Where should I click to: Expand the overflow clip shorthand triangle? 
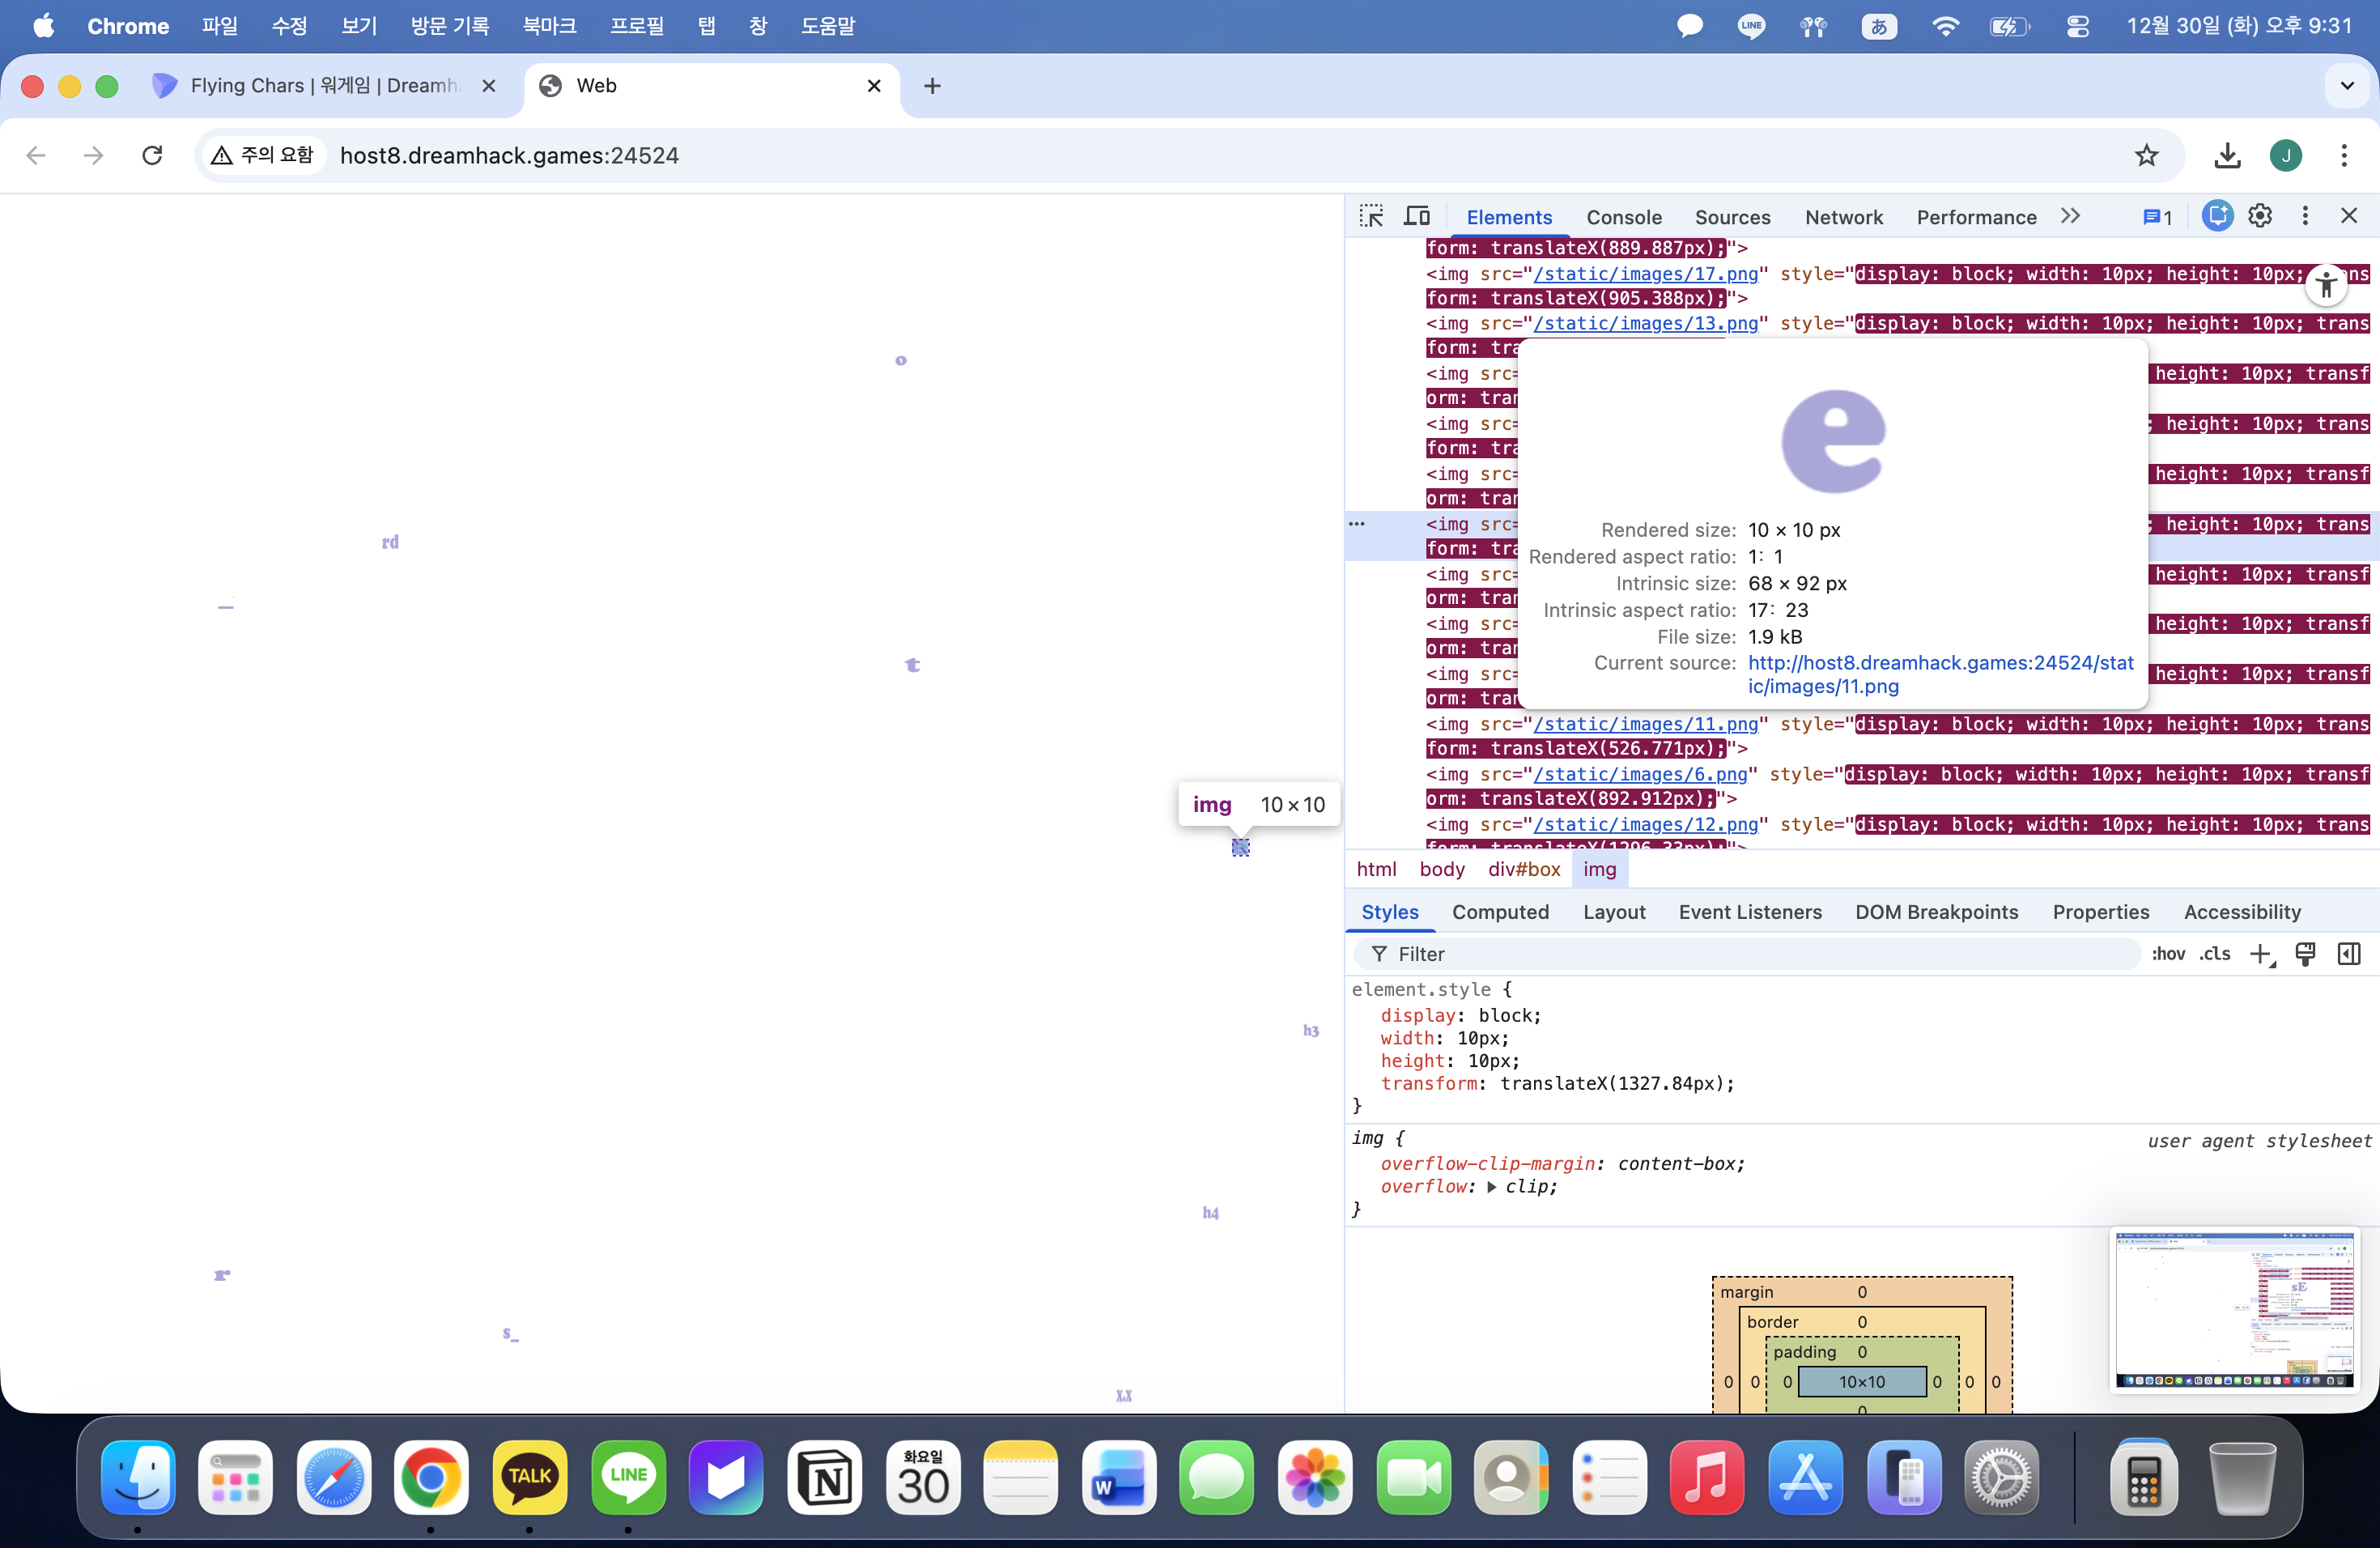(1491, 1187)
